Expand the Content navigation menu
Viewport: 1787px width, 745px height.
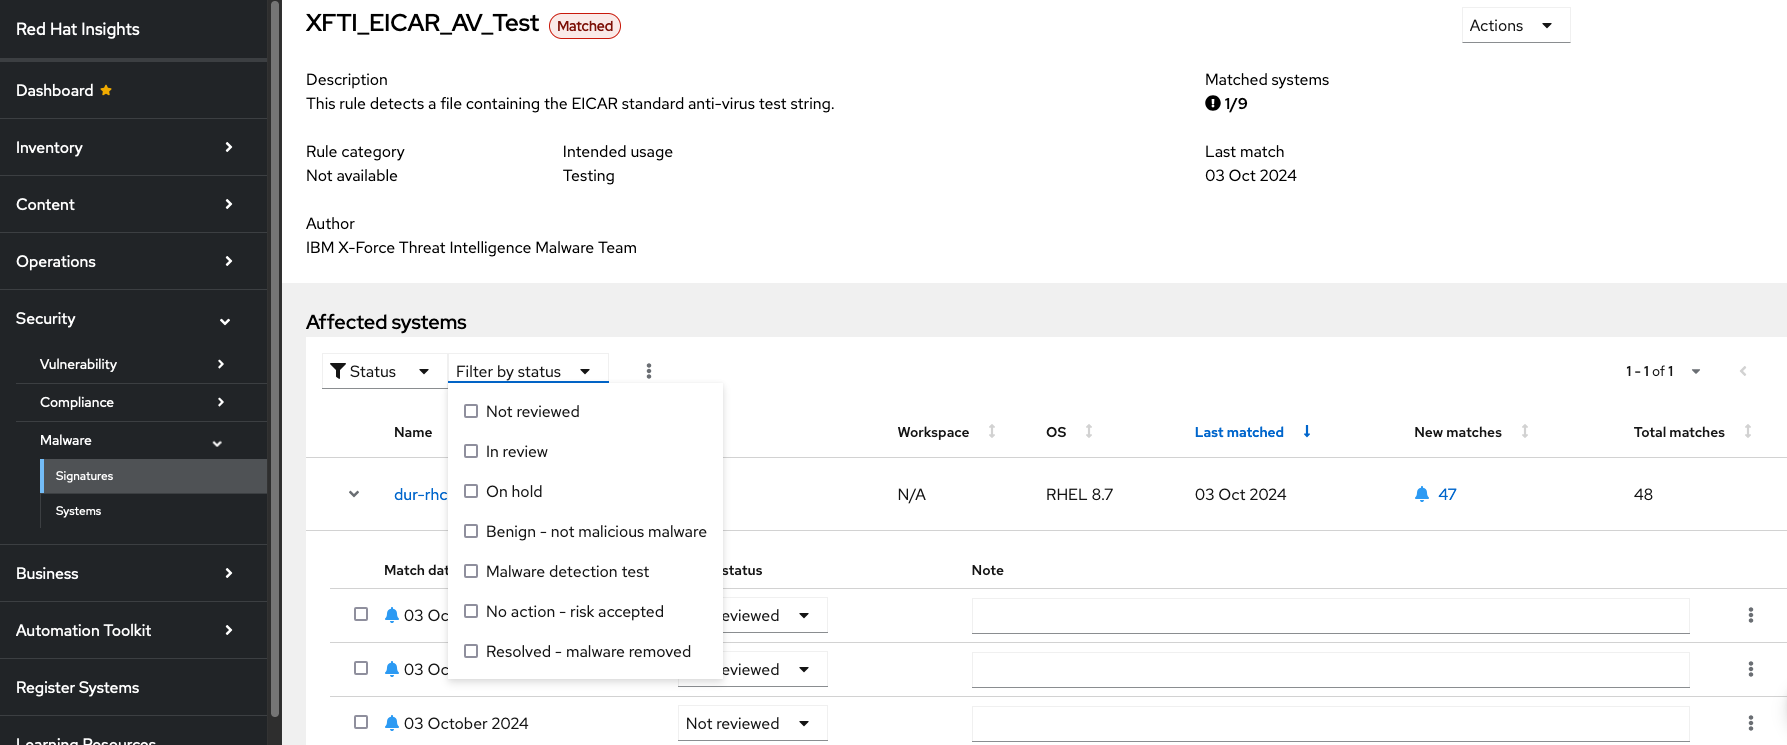point(134,205)
